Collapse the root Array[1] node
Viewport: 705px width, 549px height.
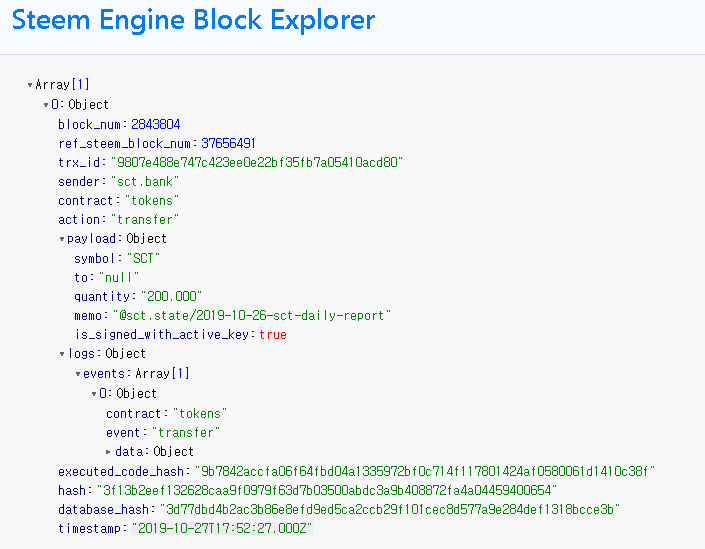pyautogui.click(x=31, y=85)
